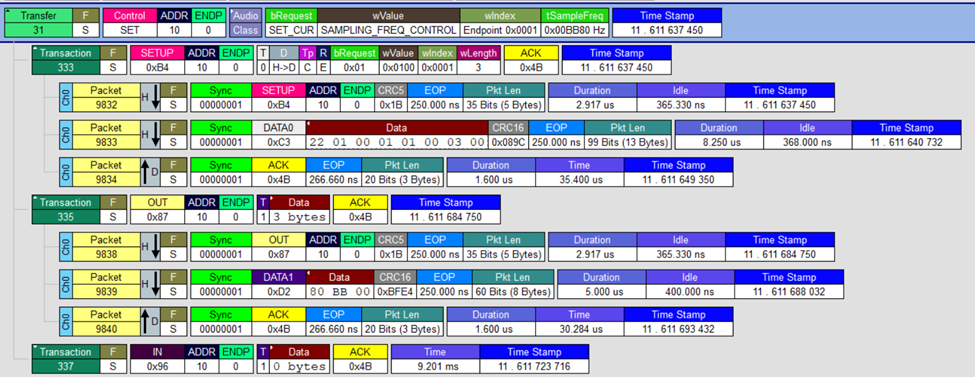
Task: Click the Endpoint 0x0001 wIndex cell
Action: [501, 23]
